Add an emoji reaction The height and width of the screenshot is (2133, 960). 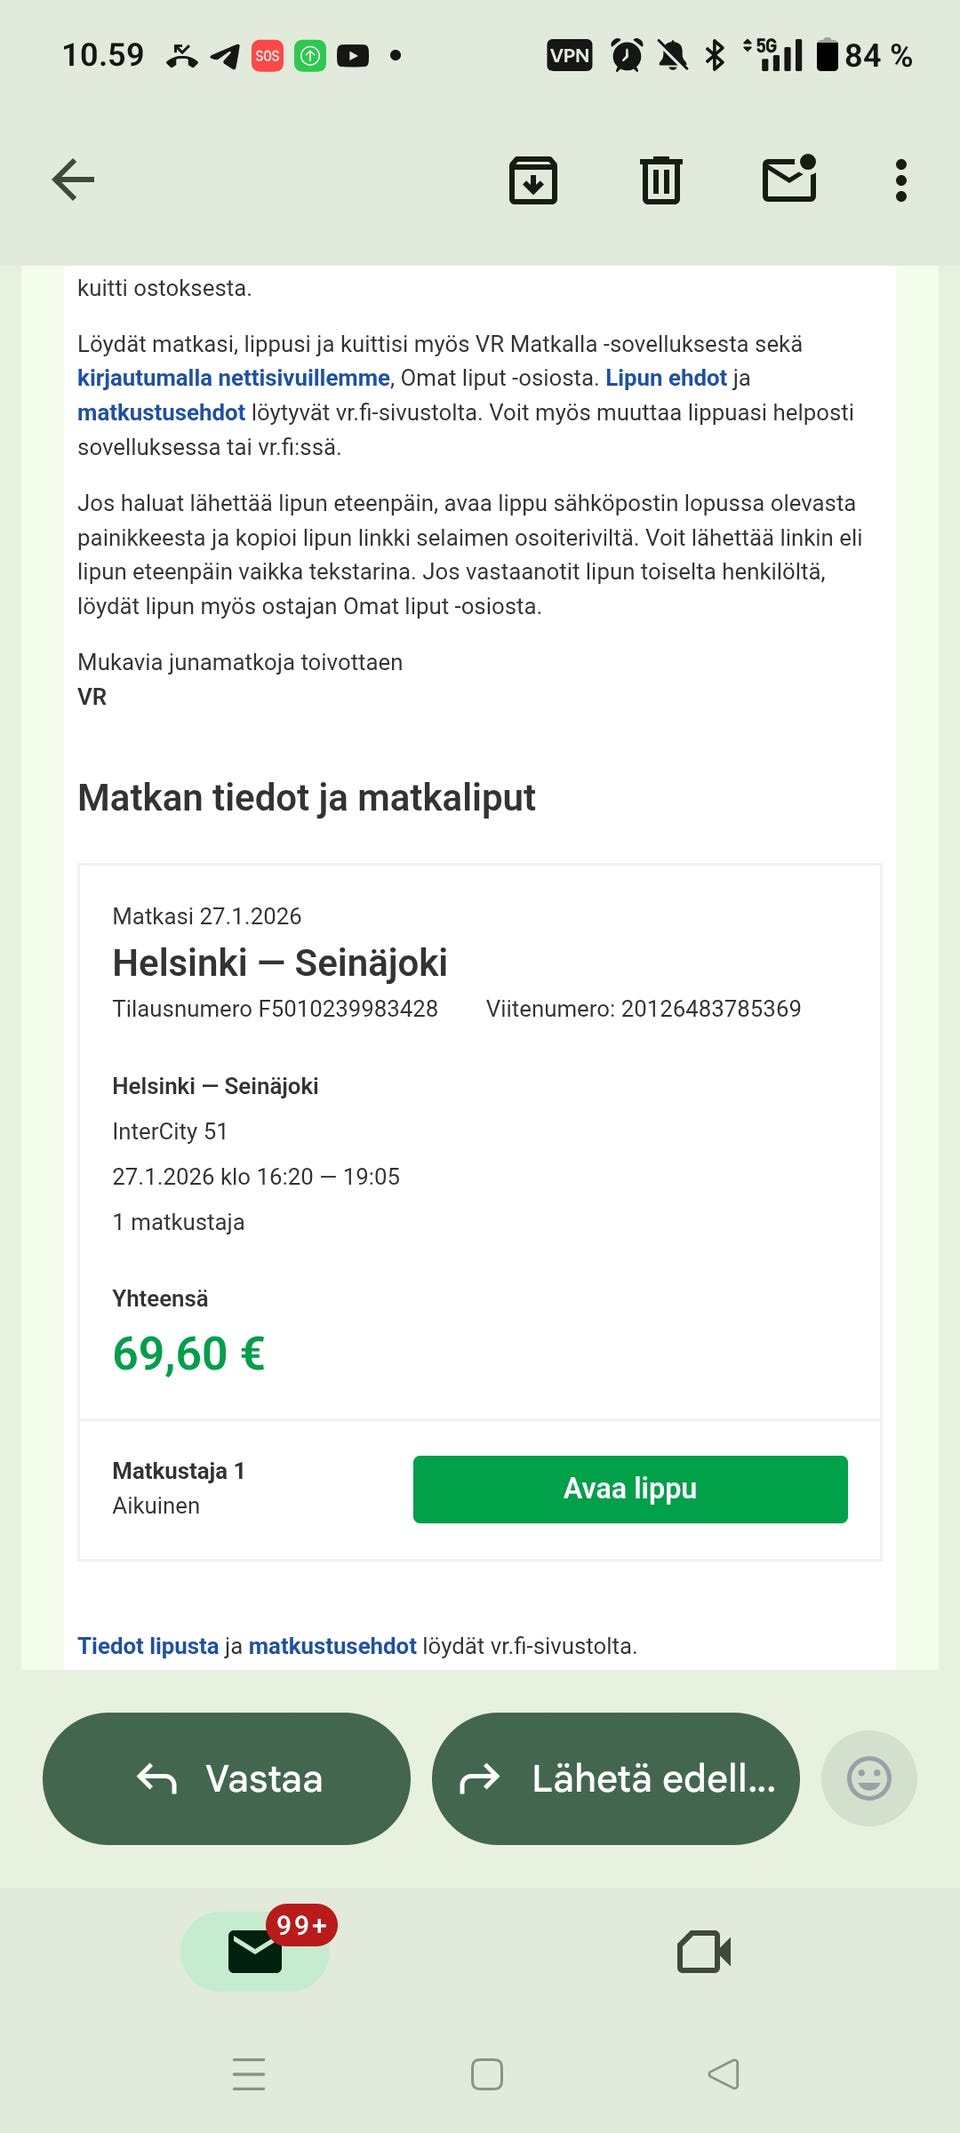click(x=868, y=1779)
